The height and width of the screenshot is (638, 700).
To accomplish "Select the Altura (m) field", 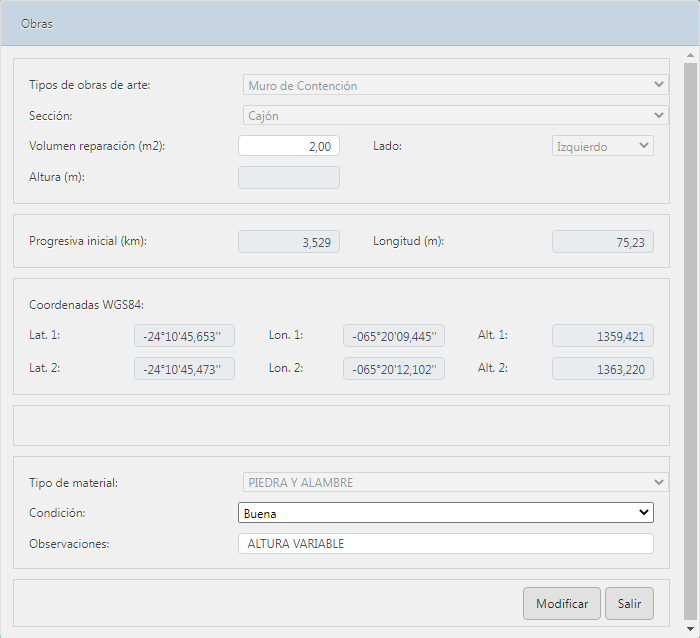I will (x=289, y=177).
